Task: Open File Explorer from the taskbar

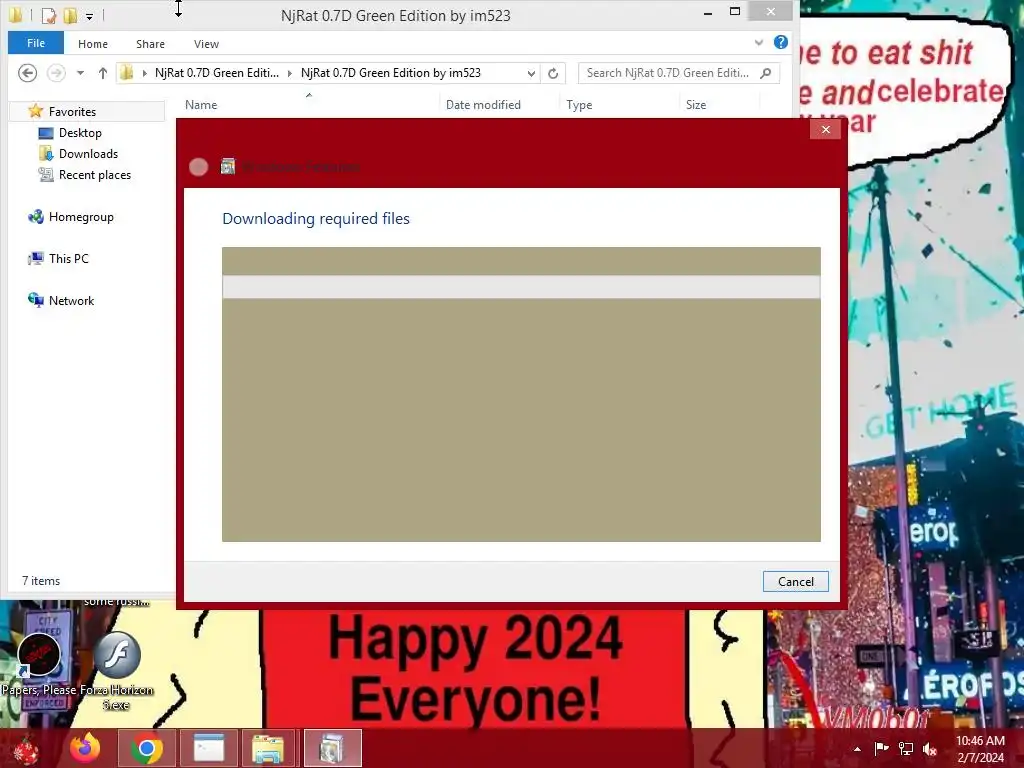Action: click(x=268, y=748)
